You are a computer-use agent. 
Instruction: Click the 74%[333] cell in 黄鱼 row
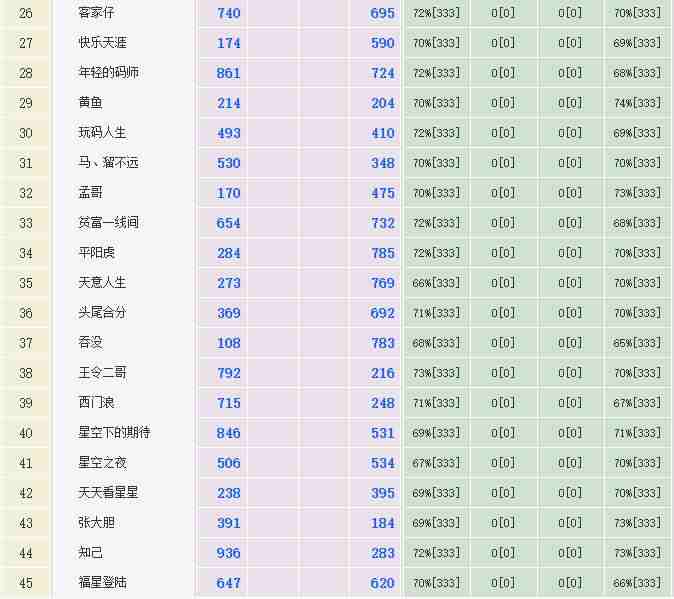[x=637, y=103]
